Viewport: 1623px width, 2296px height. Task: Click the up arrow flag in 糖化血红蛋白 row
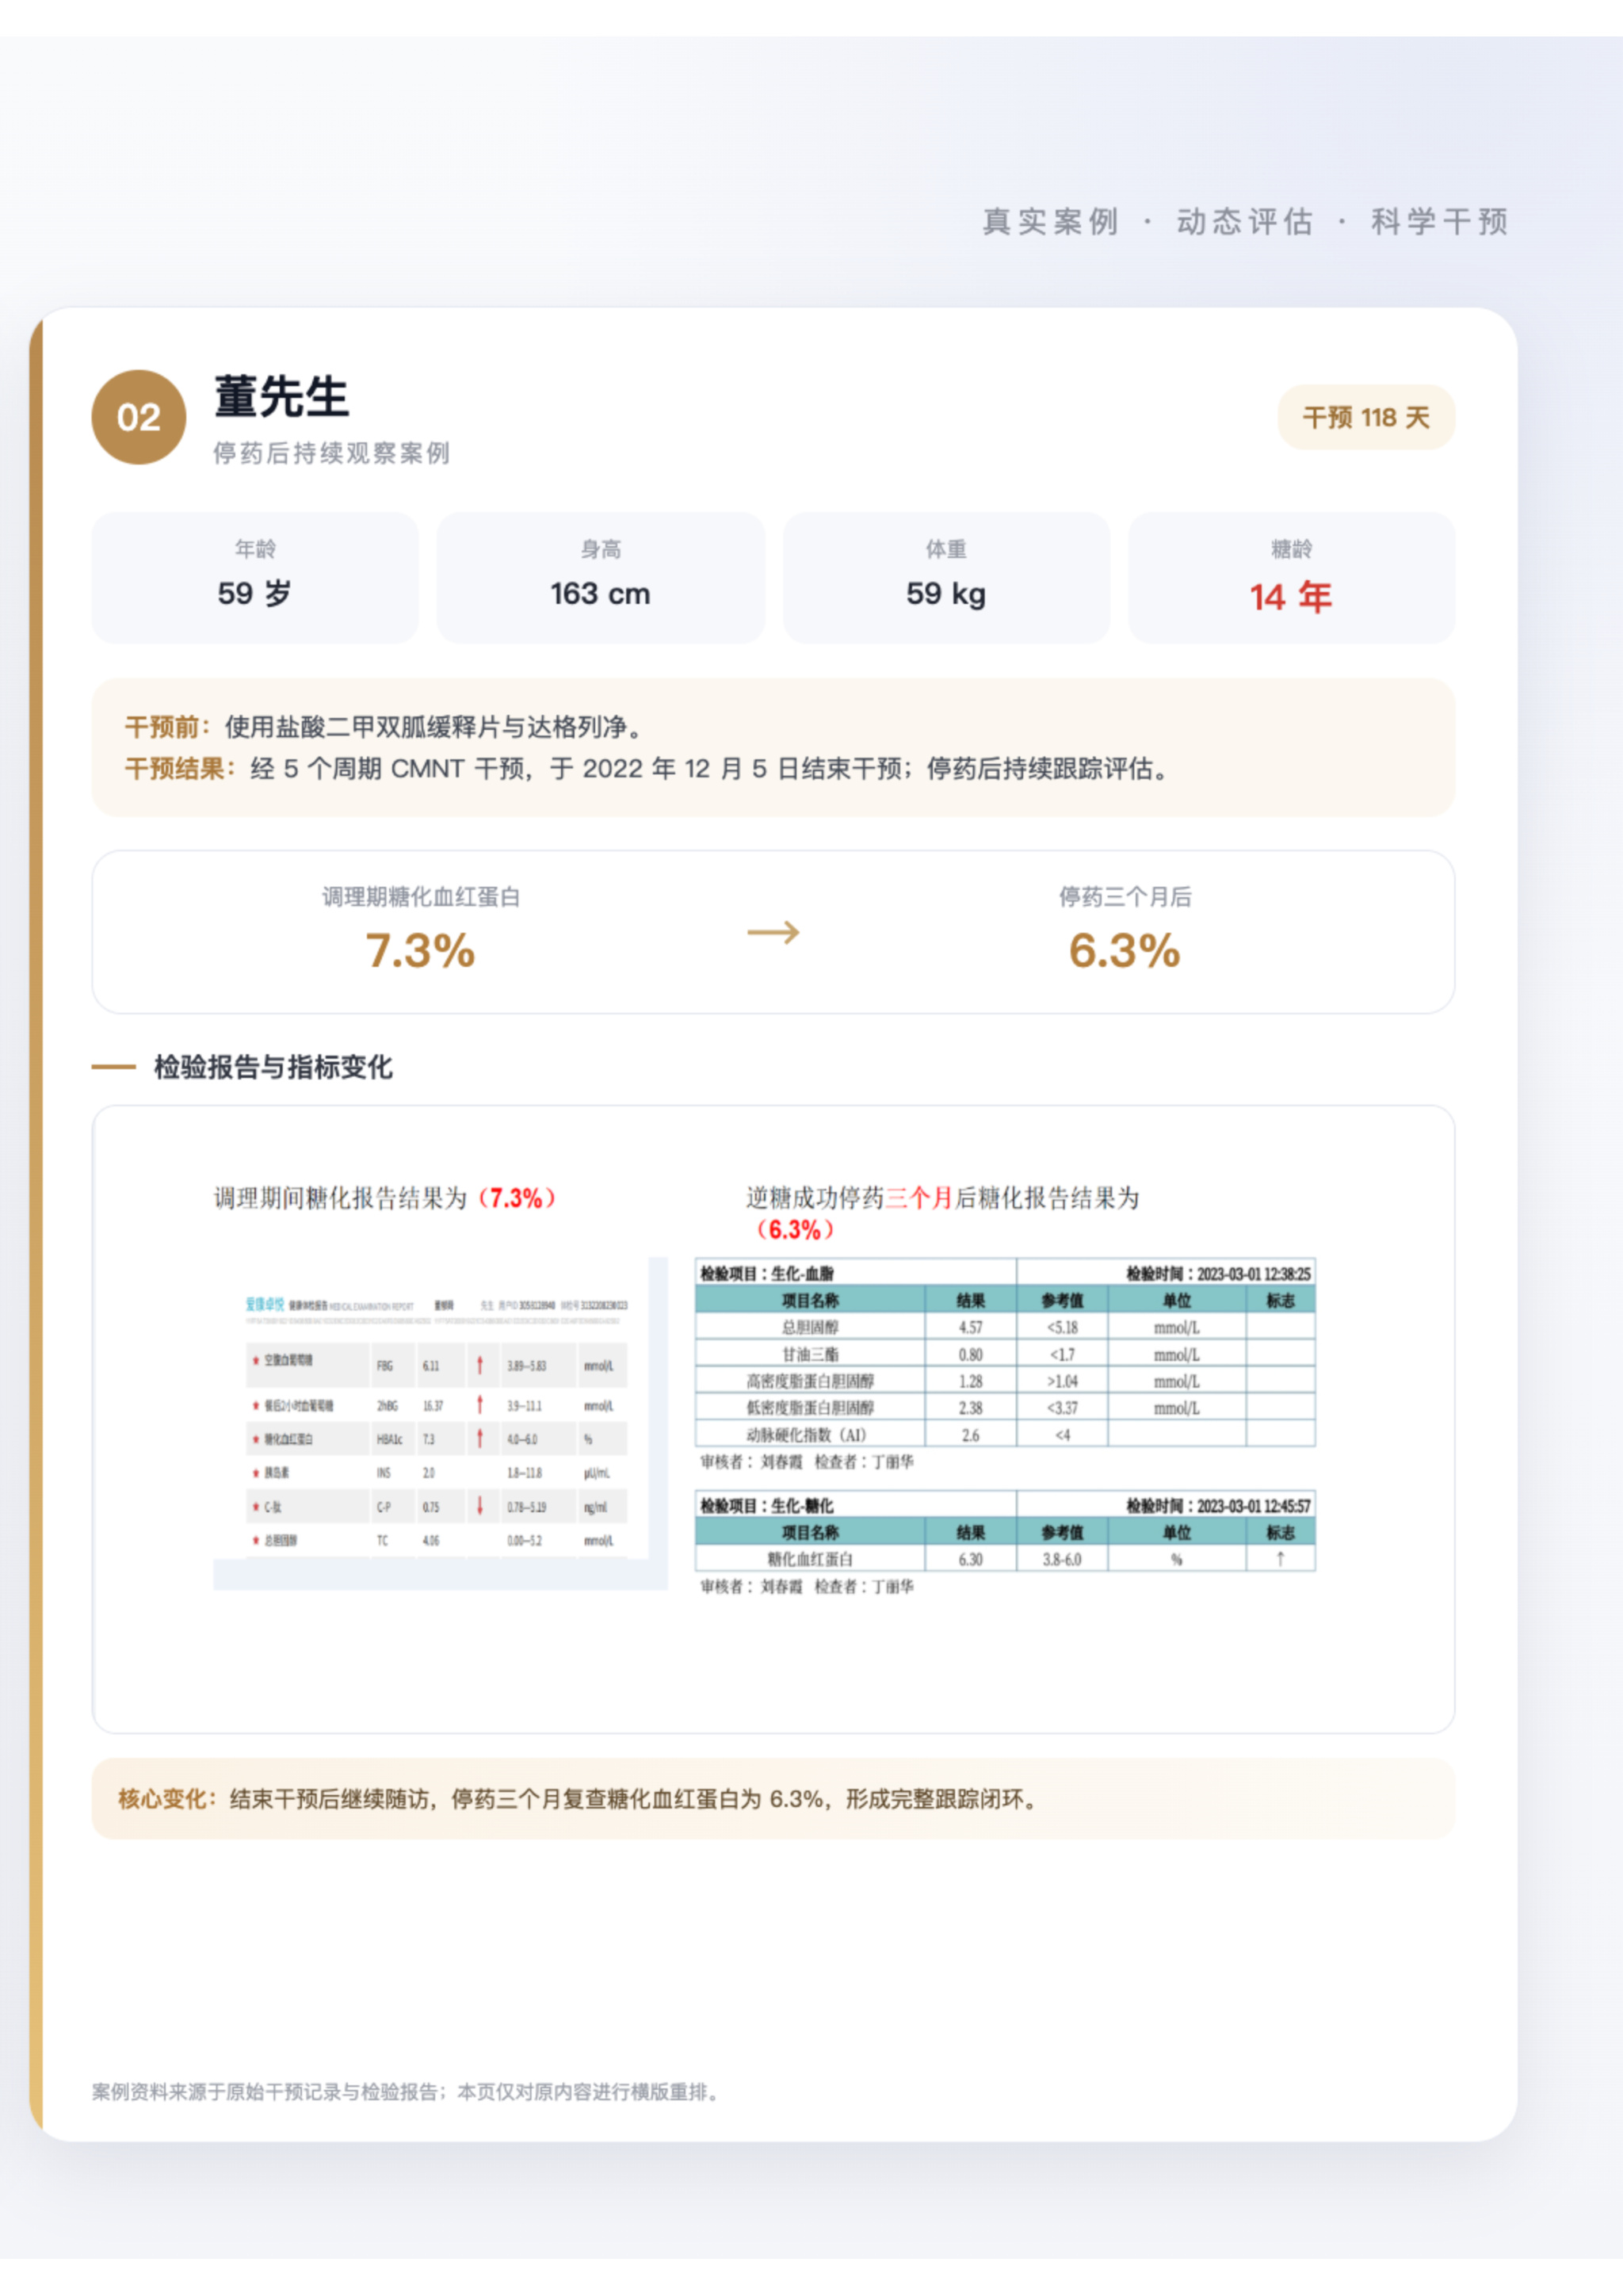coord(1280,1559)
